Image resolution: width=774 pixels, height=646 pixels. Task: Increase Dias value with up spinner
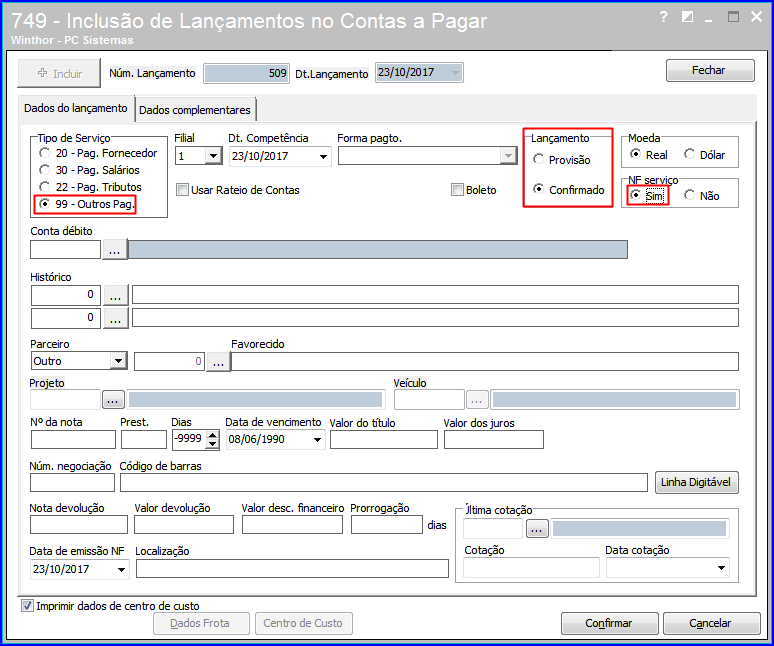(x=212, y=435)
